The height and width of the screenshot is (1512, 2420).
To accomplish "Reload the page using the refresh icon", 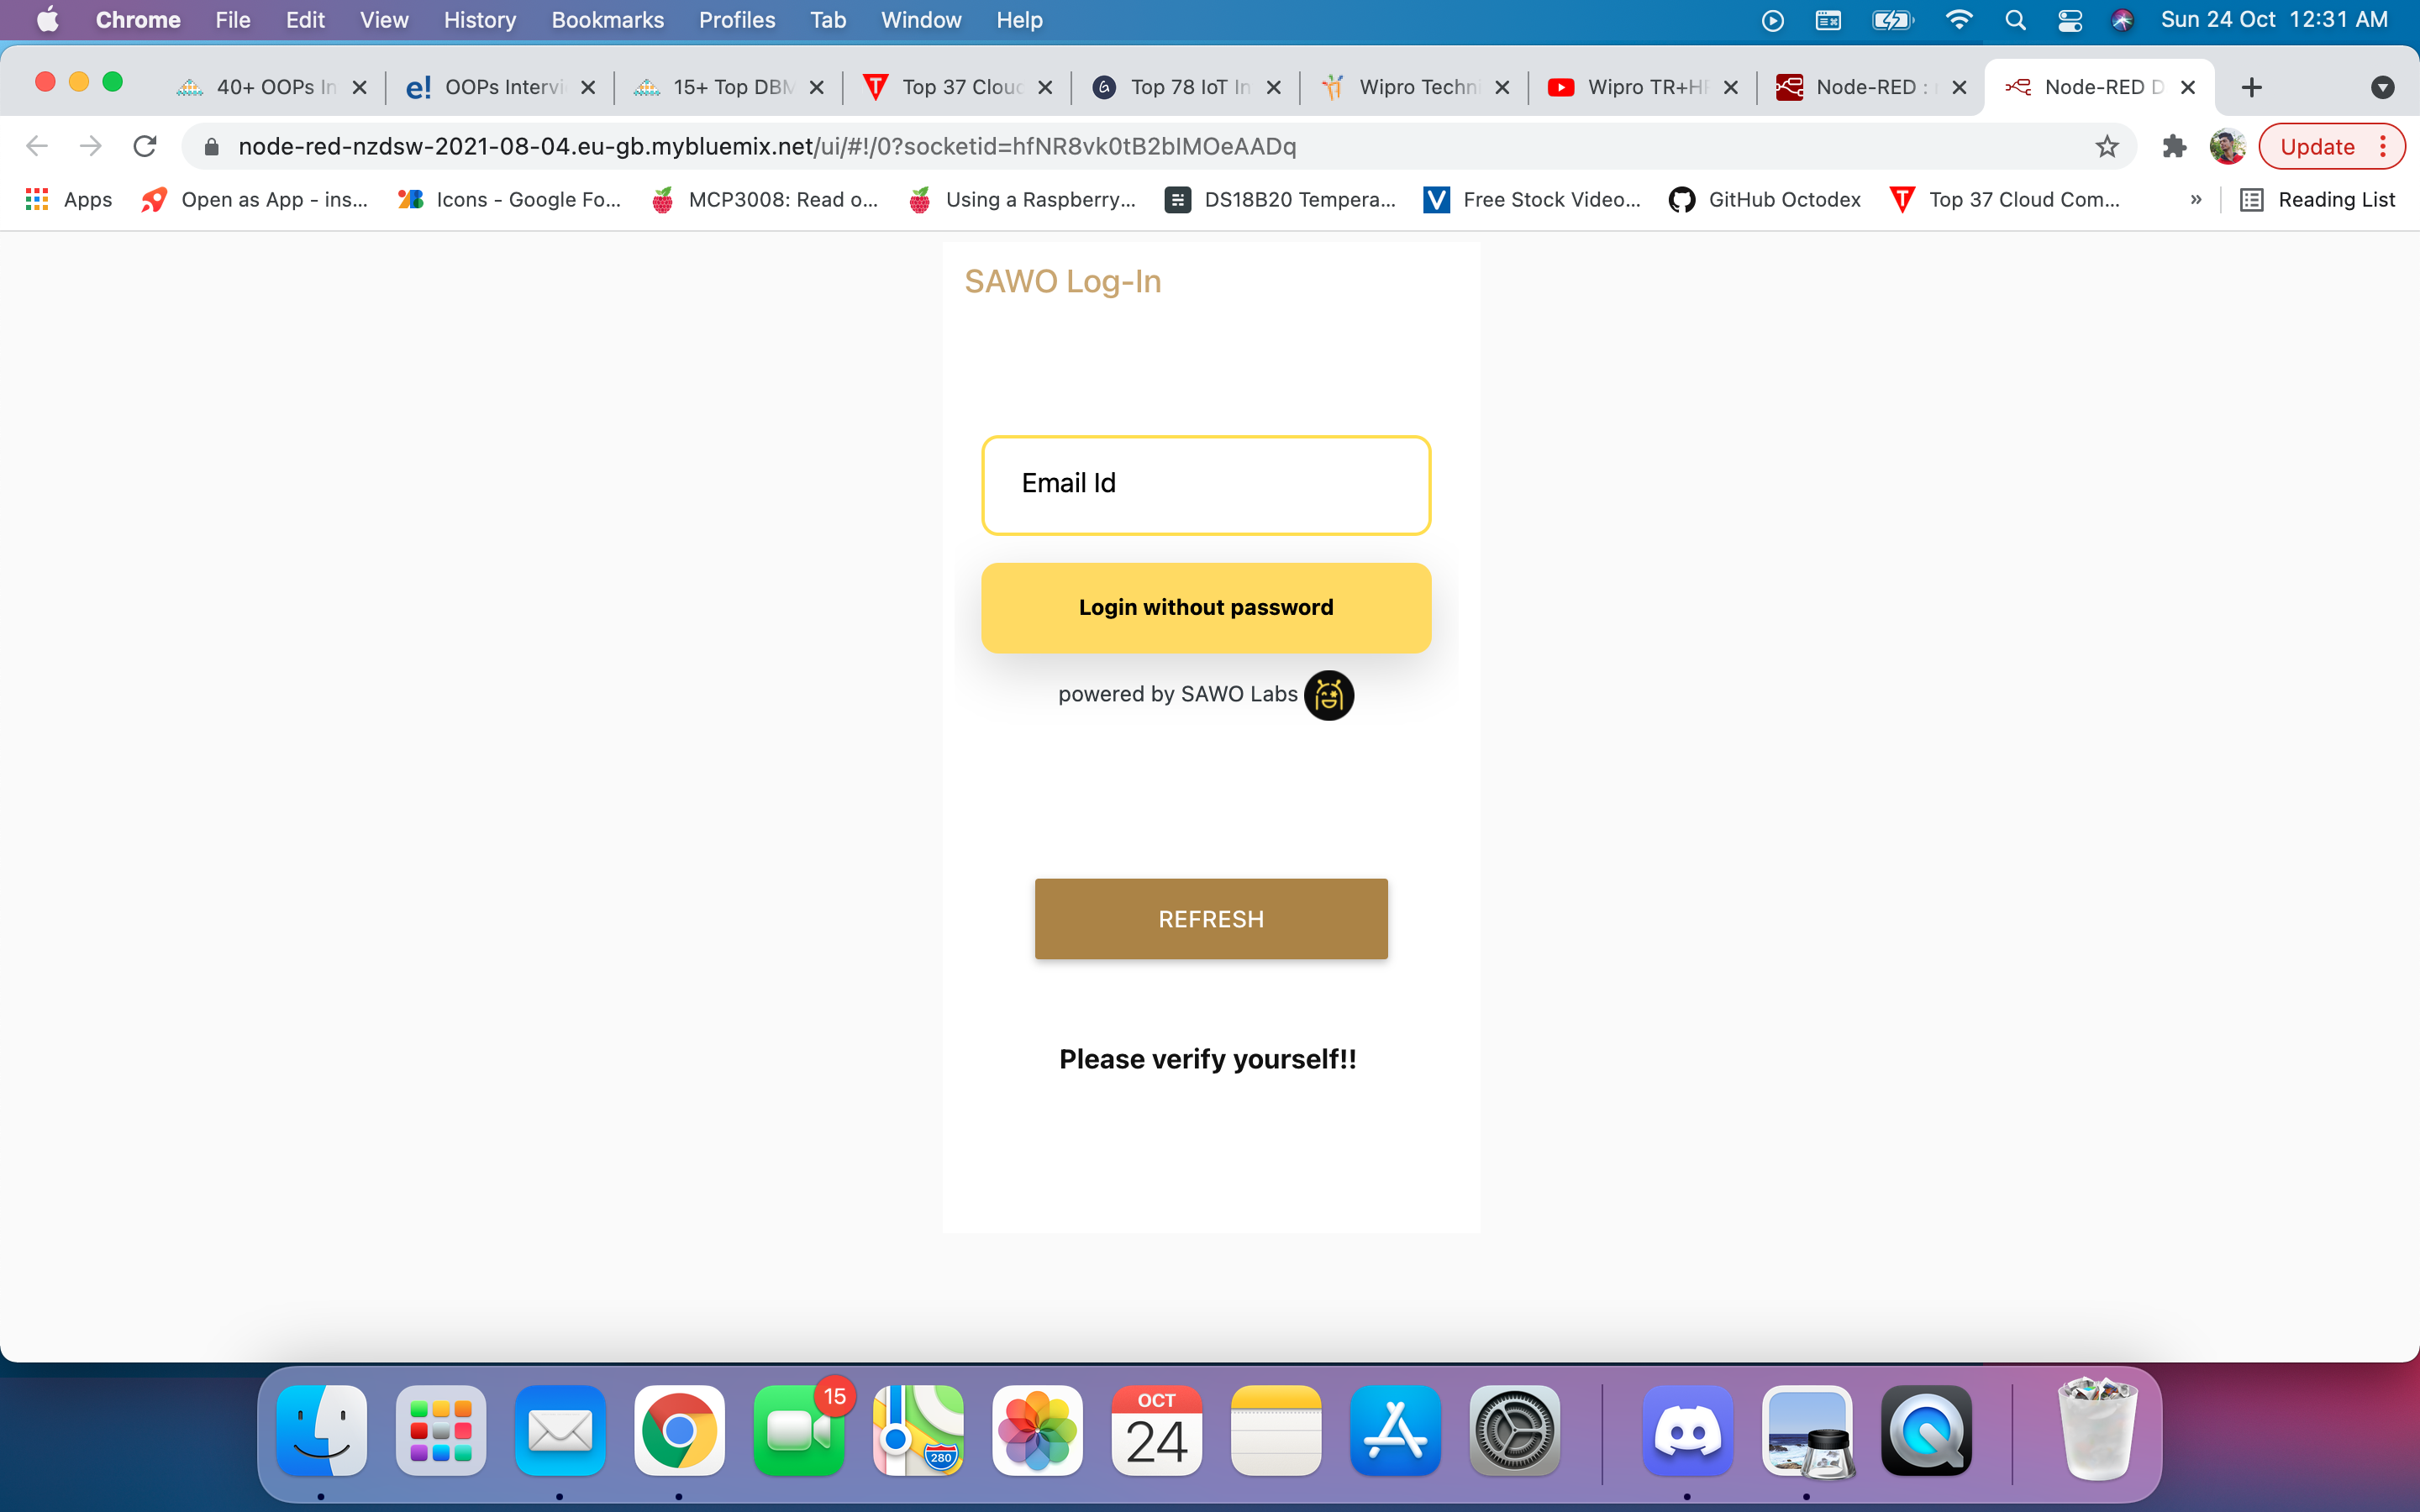I will pos(145,147).
